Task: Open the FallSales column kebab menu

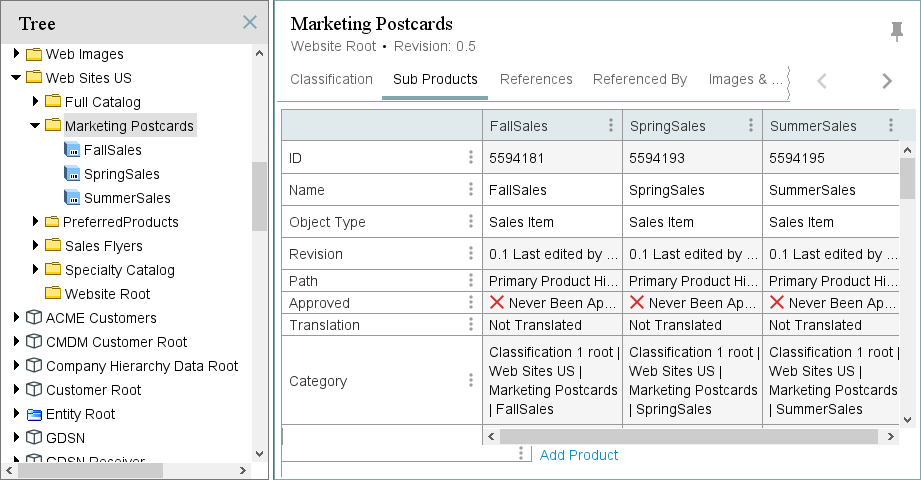Action: click(611, 126)
